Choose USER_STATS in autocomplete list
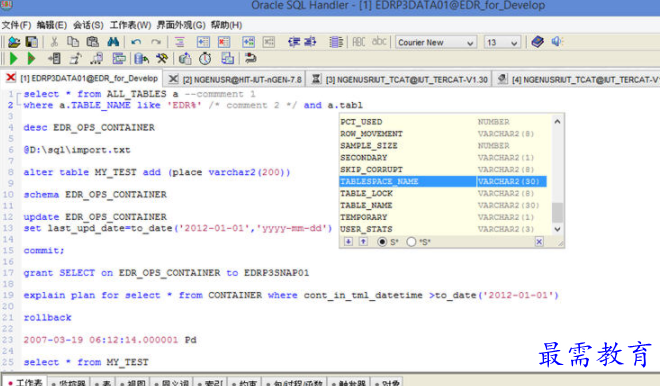660x386 pixels. coord(443,229)
